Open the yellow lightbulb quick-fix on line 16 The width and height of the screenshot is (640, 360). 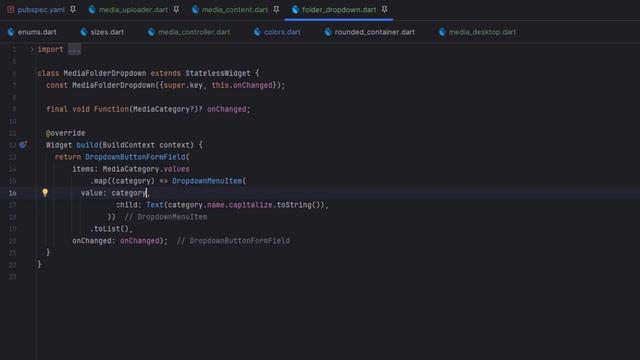pyautogui.click(x=45, y=192)
